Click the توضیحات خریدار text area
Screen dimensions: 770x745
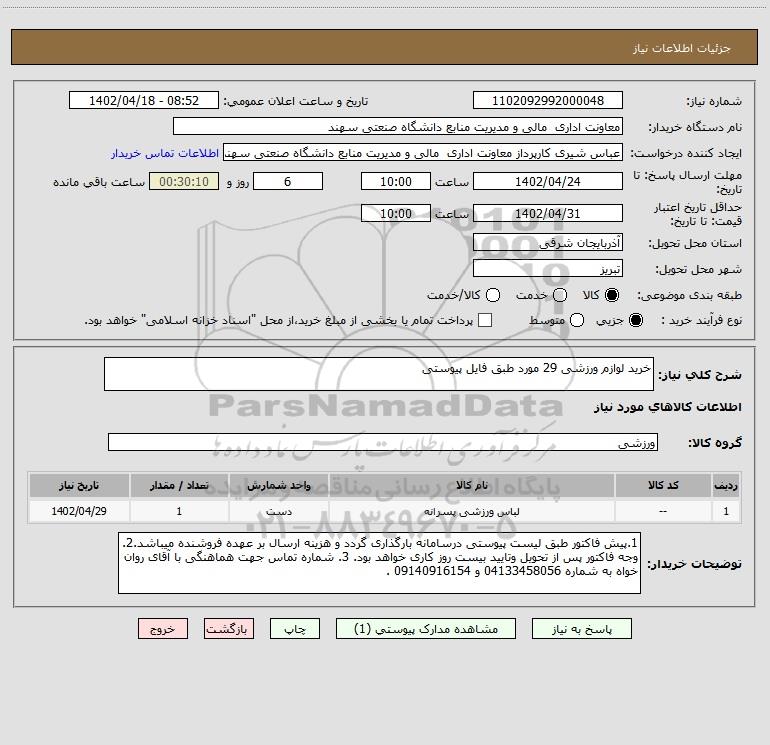(380, 563)
